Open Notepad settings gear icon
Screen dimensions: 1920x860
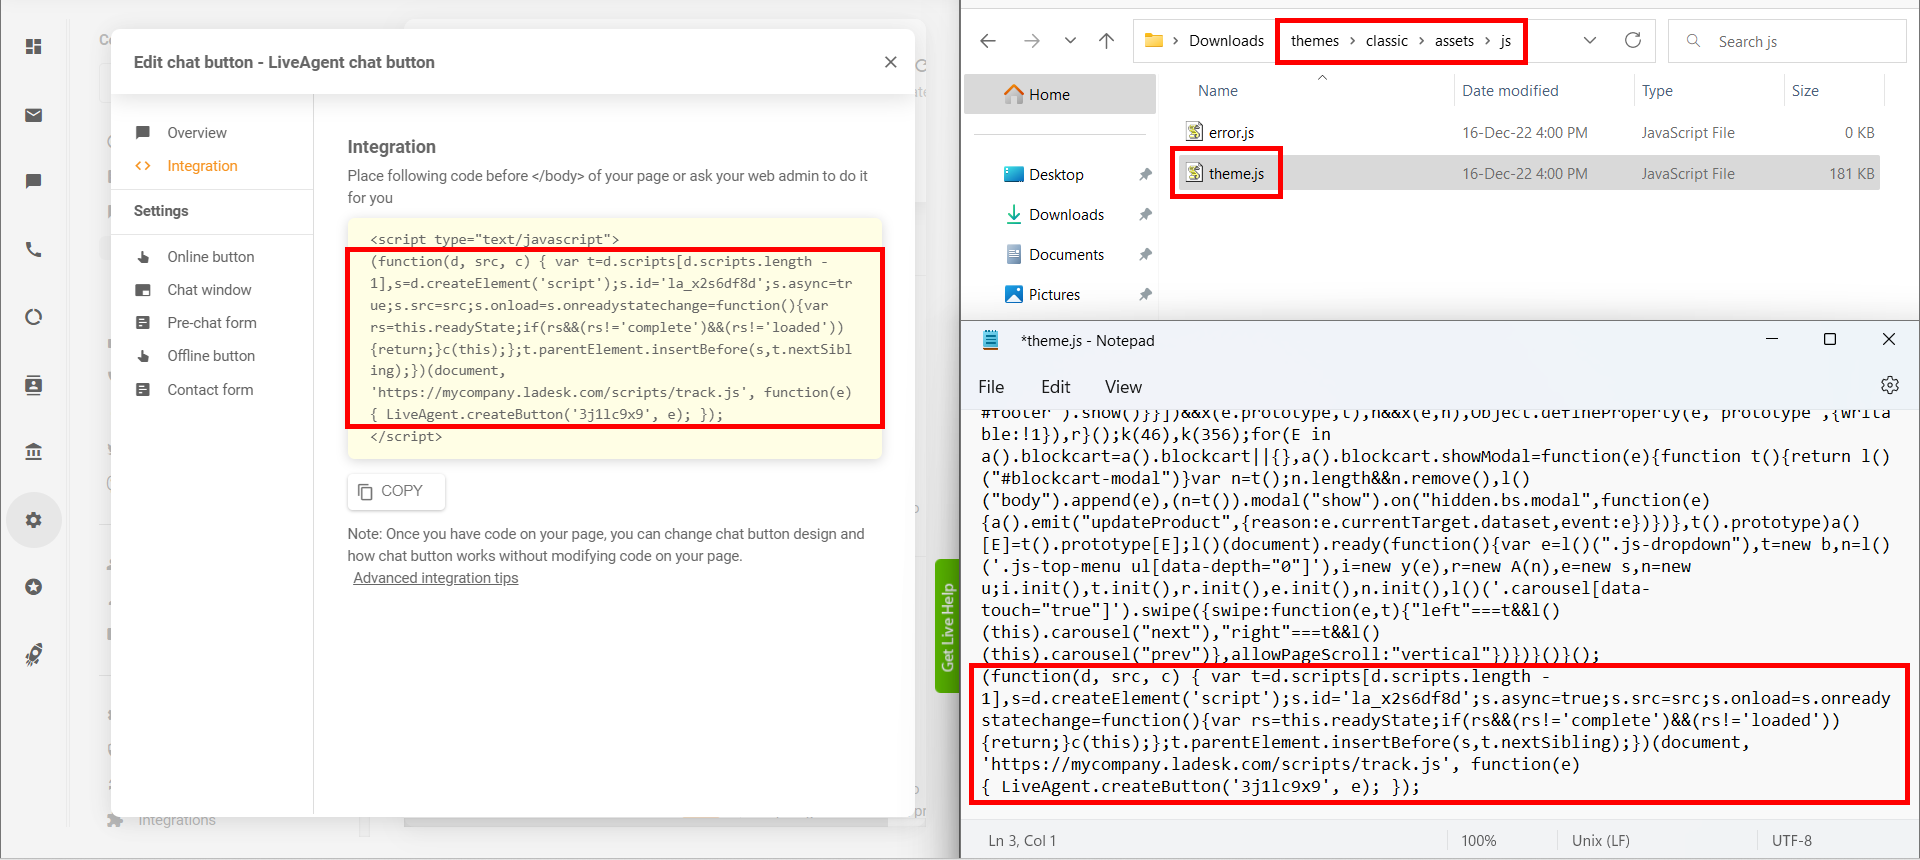click(x=1889, y=385)
